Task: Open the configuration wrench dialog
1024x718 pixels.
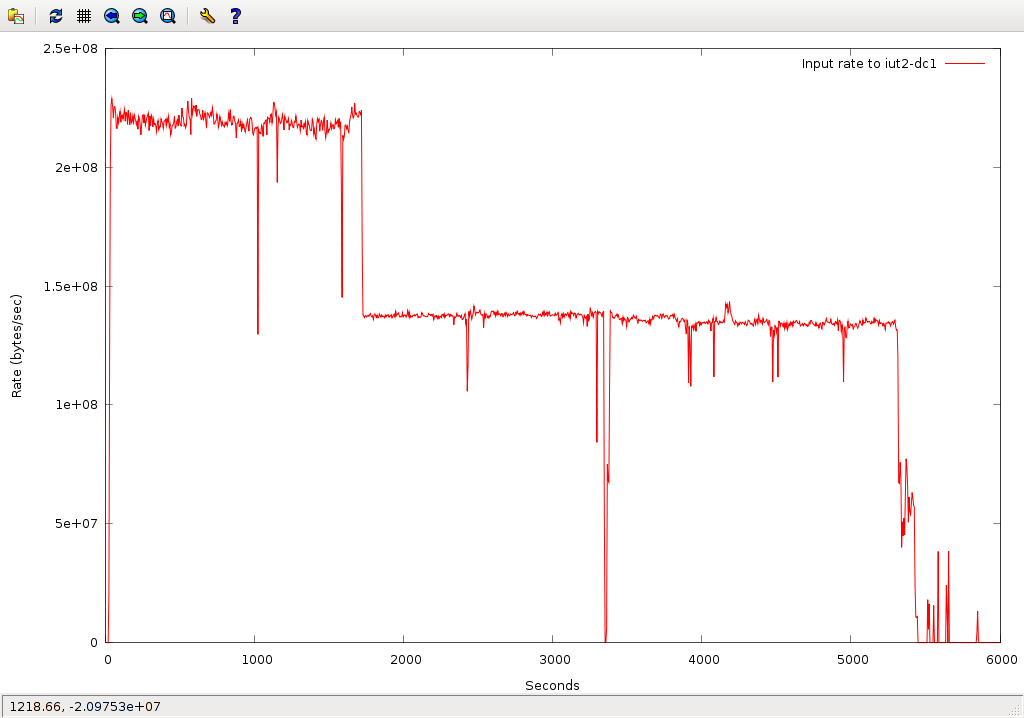Action: click(x=207, y=16)
